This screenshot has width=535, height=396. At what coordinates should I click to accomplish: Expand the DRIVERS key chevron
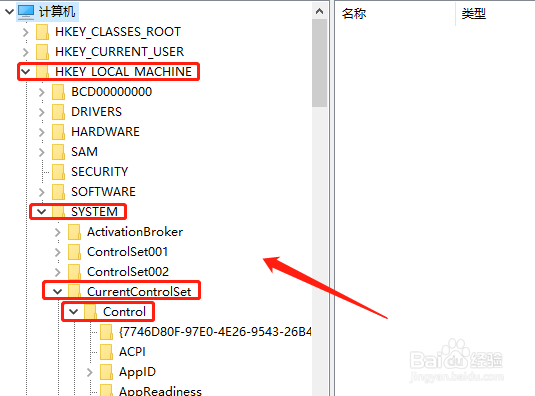click(x=41, y=112)
